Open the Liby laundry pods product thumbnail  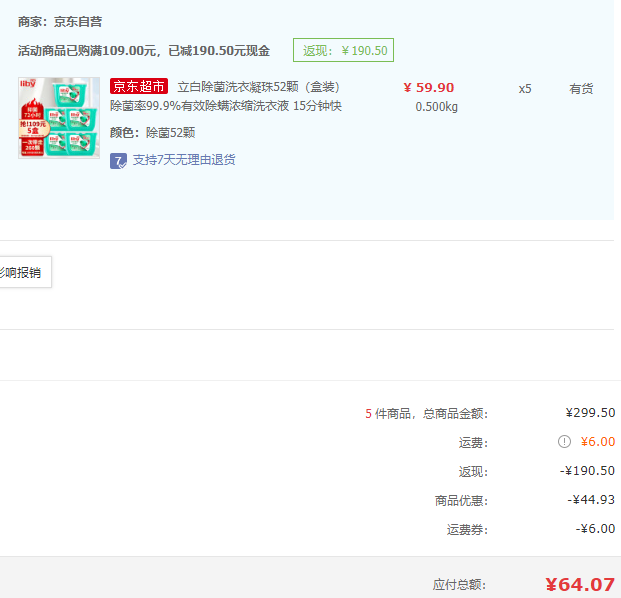click(59, 118)
